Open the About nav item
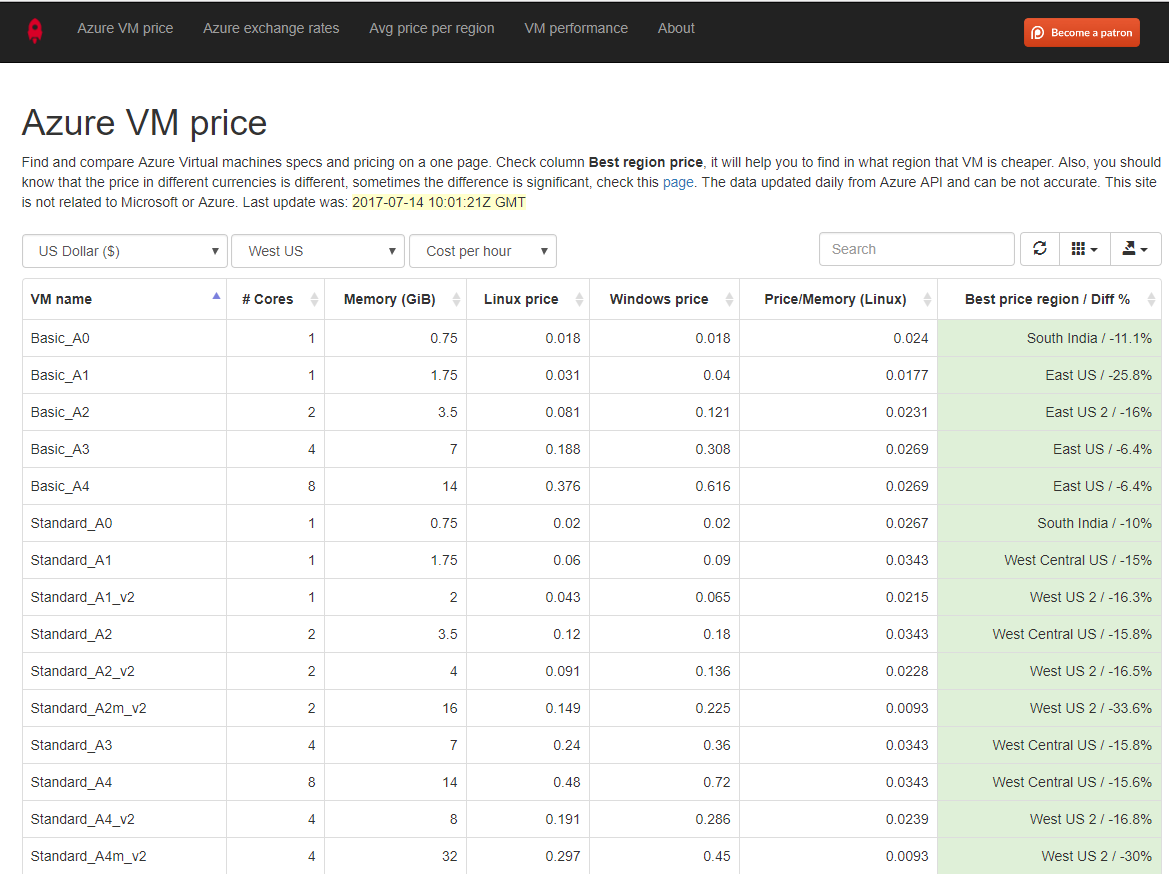This screenshot has height=874, width=1169. point(676,28)
